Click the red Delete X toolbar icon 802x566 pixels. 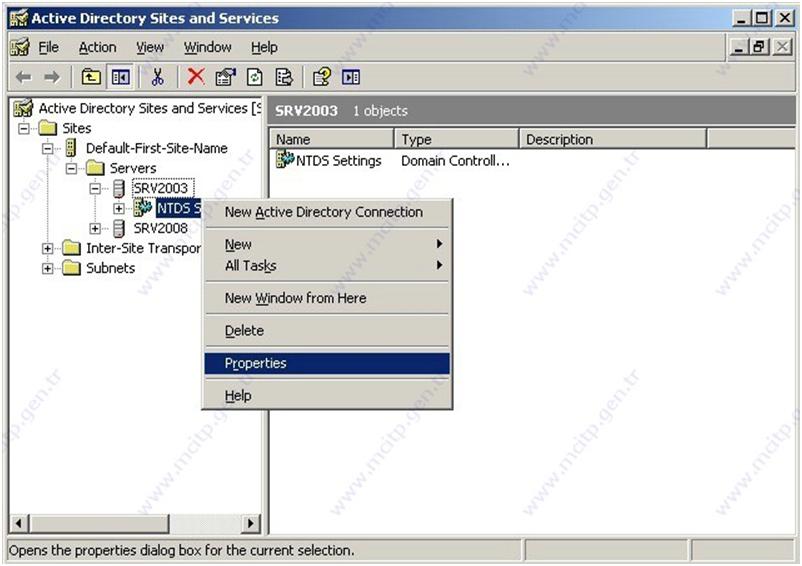coord(196,77)
